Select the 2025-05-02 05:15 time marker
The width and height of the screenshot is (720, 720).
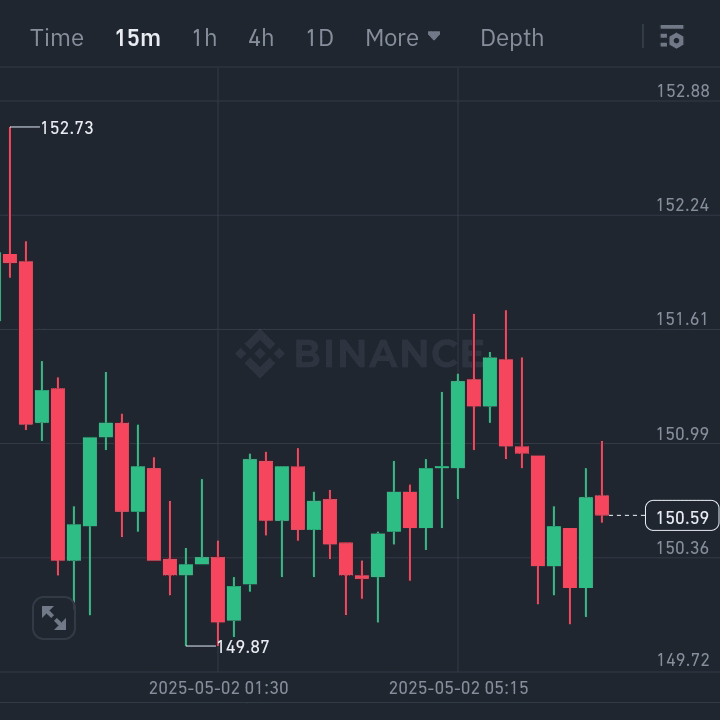[458, 688]
